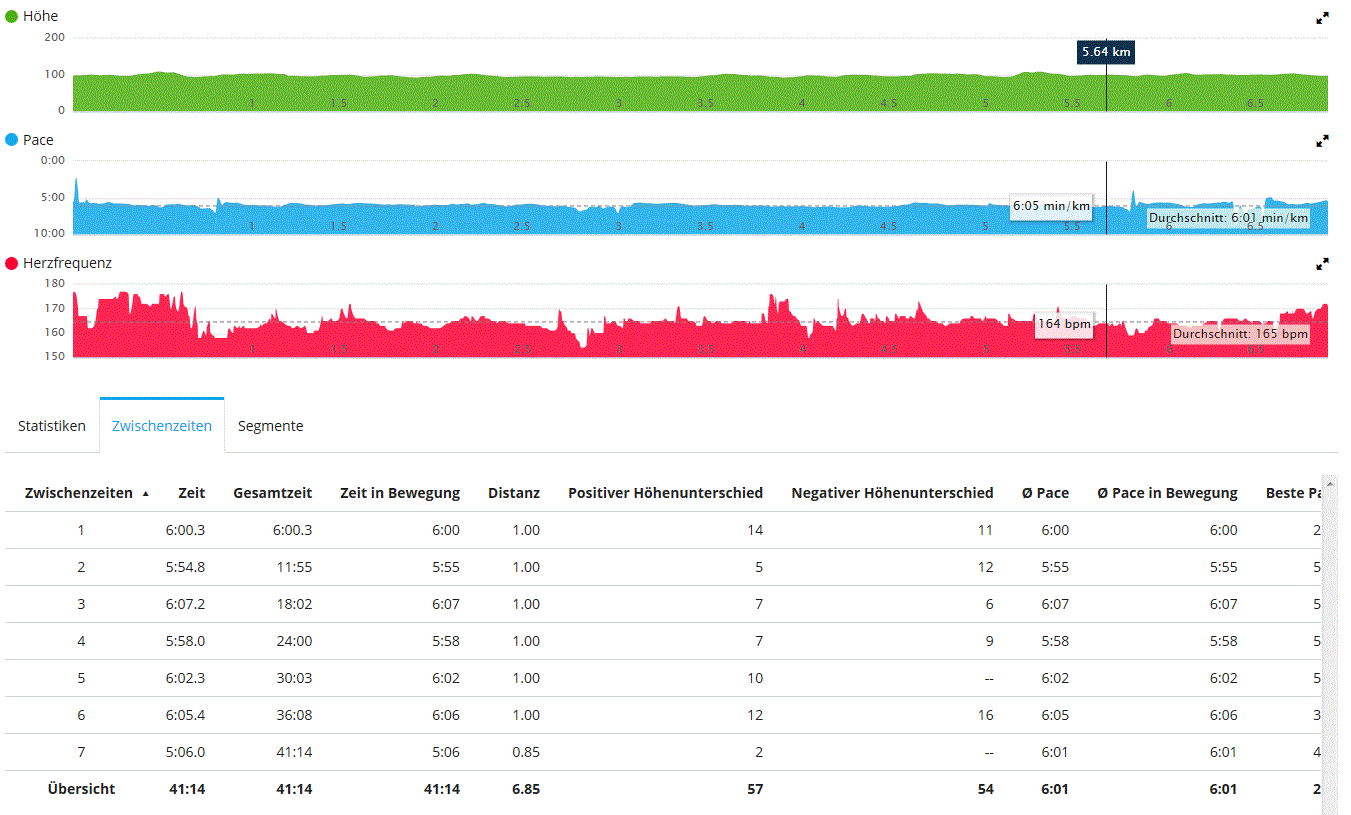1351x815 pixels.
Task: Toggle the blue Pace legend dot
Action: 12,140
